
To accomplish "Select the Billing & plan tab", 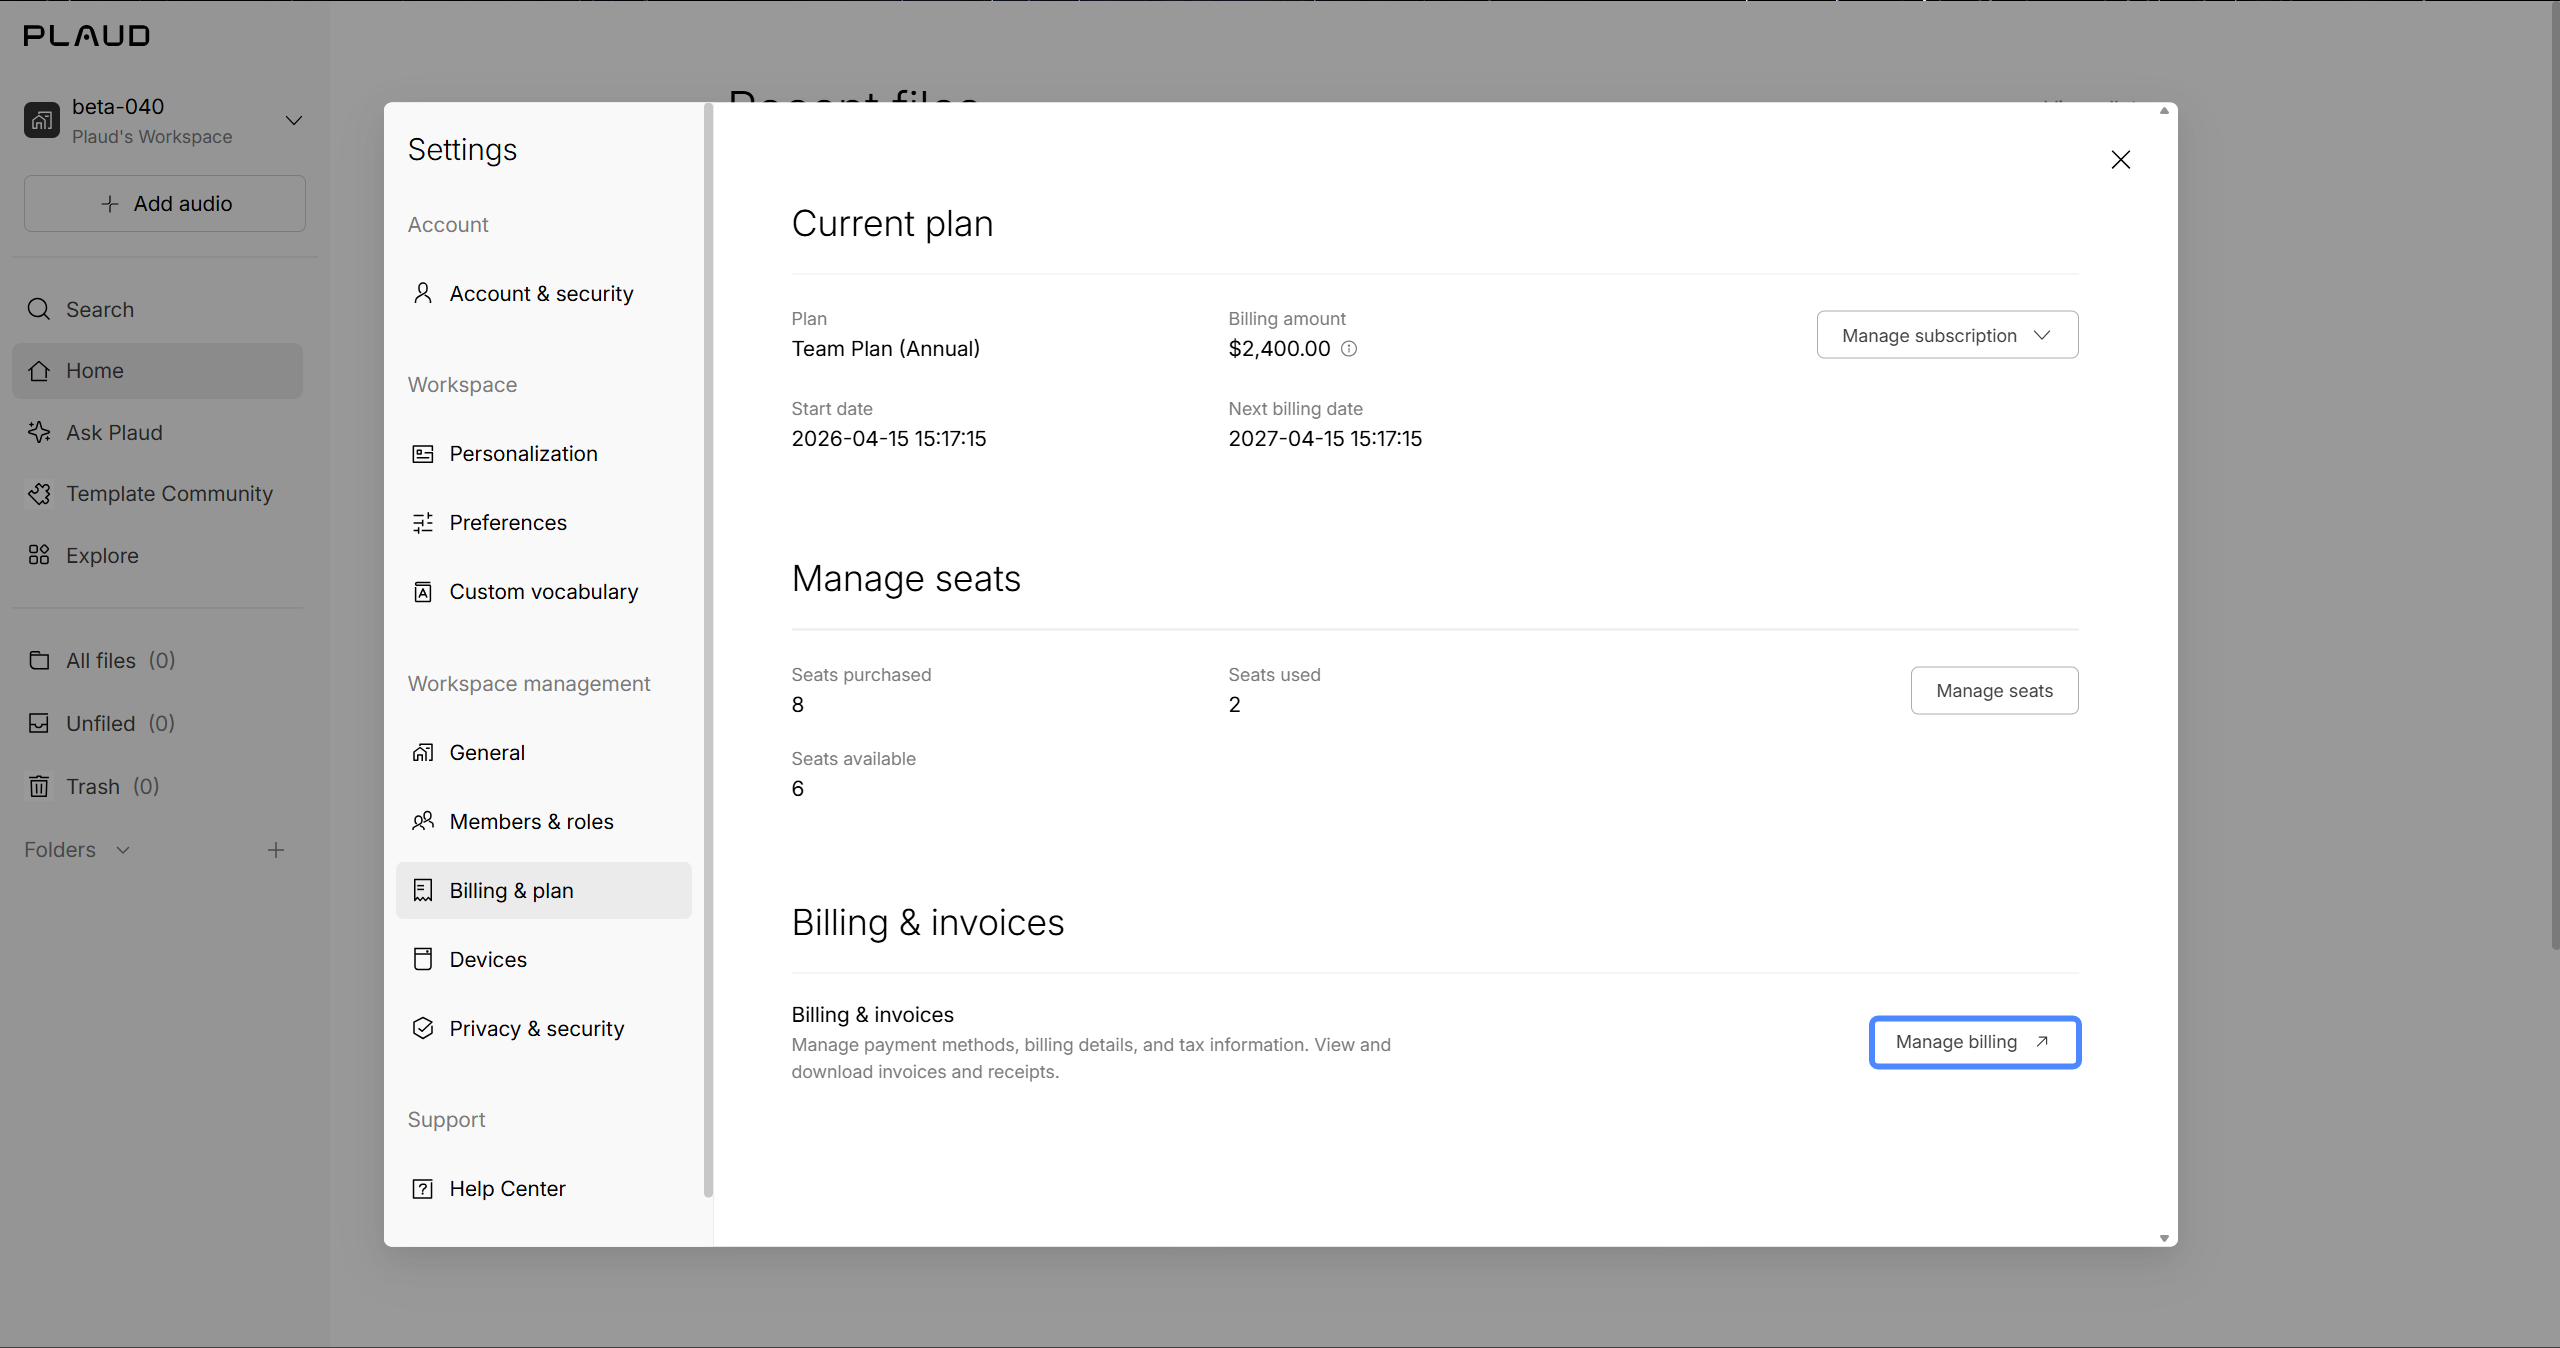I will 544,891.
